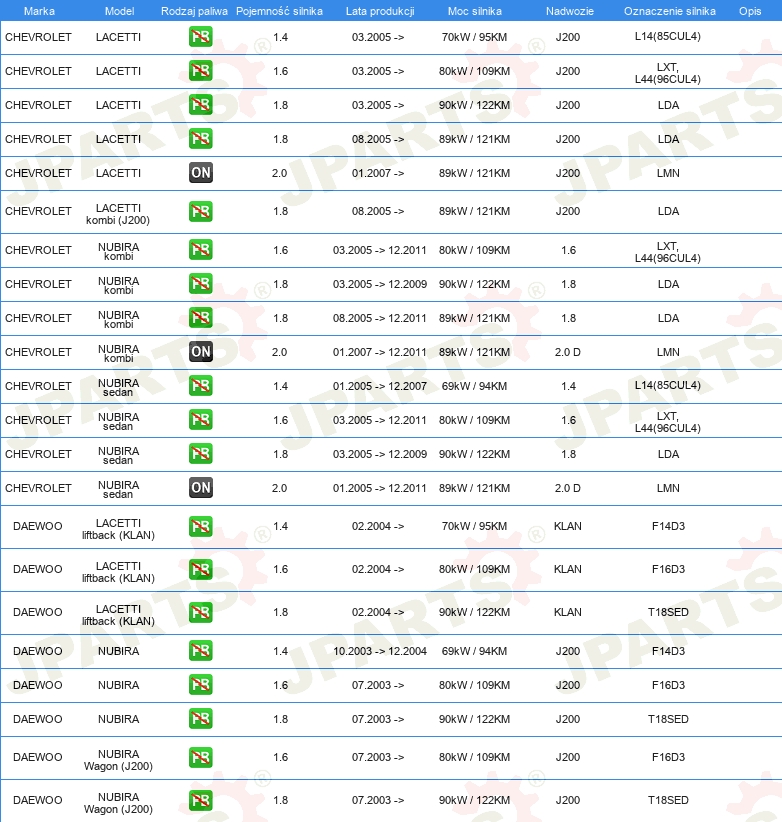Viewport: 782px width, 822px height.
Task: Select '2.0 D' body cell in the Nubira sedan row
Action: point(568,488)
